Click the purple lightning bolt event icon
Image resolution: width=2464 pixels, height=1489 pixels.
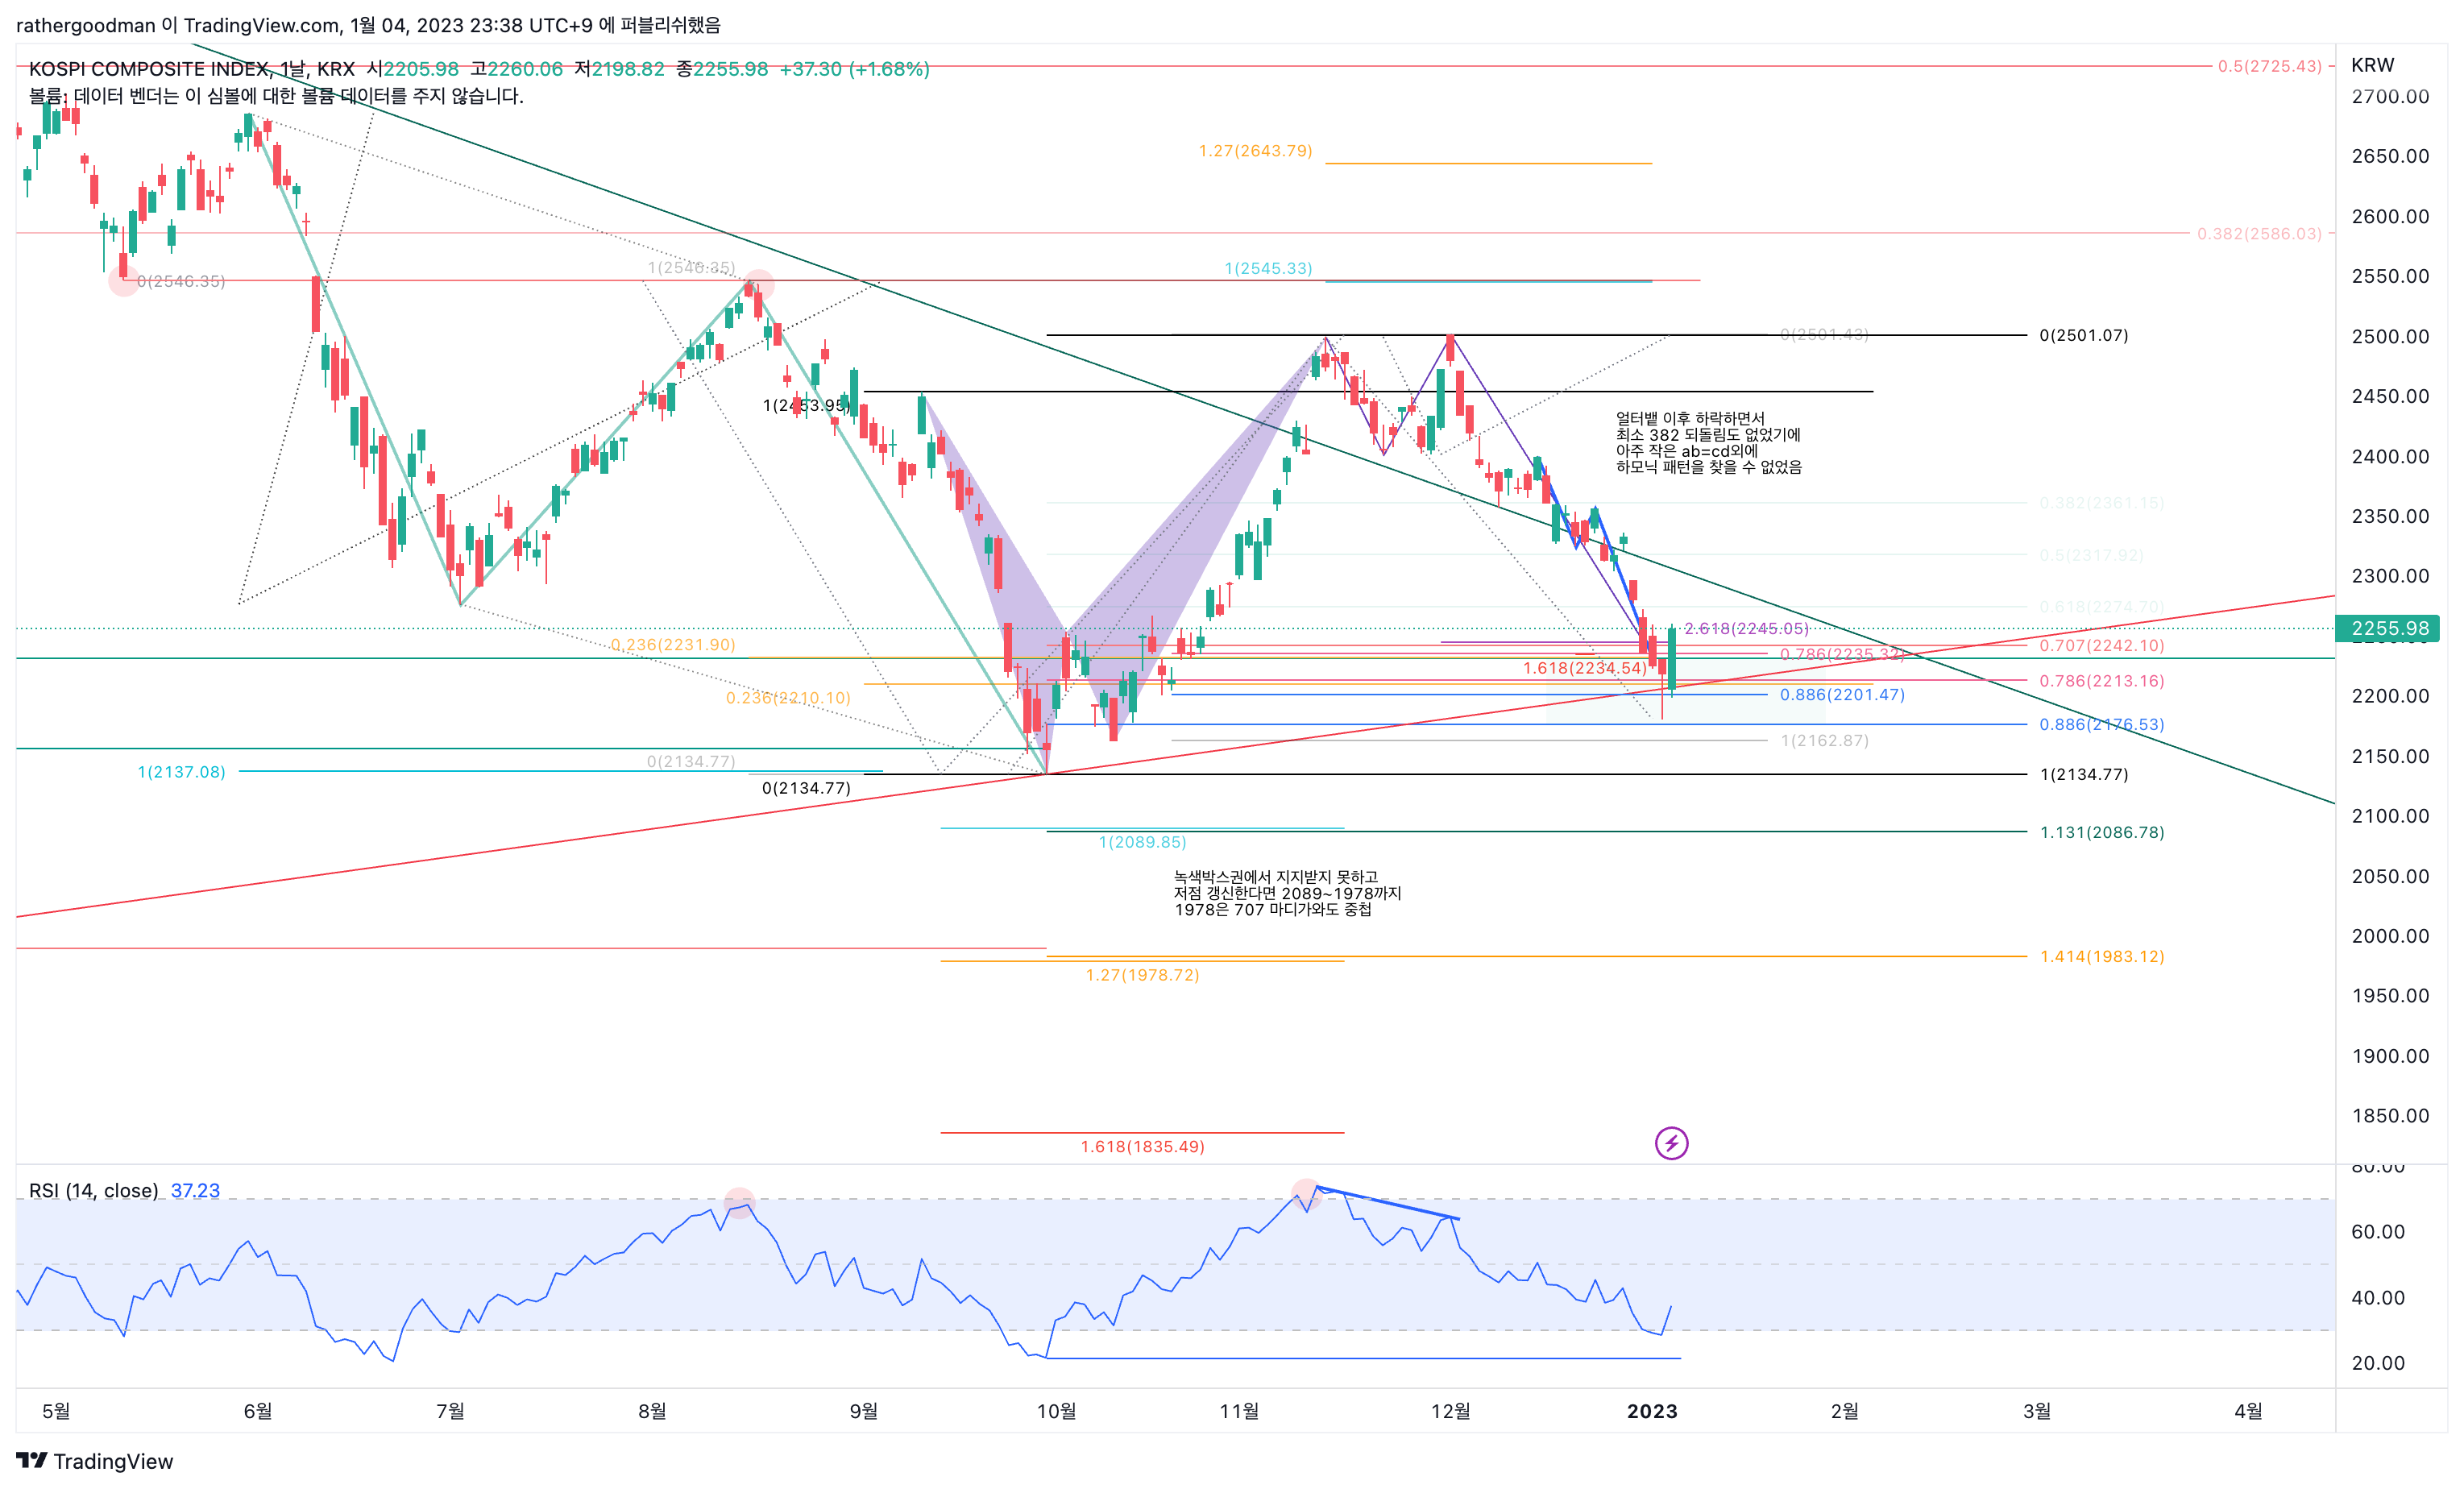(1671, 1142)
